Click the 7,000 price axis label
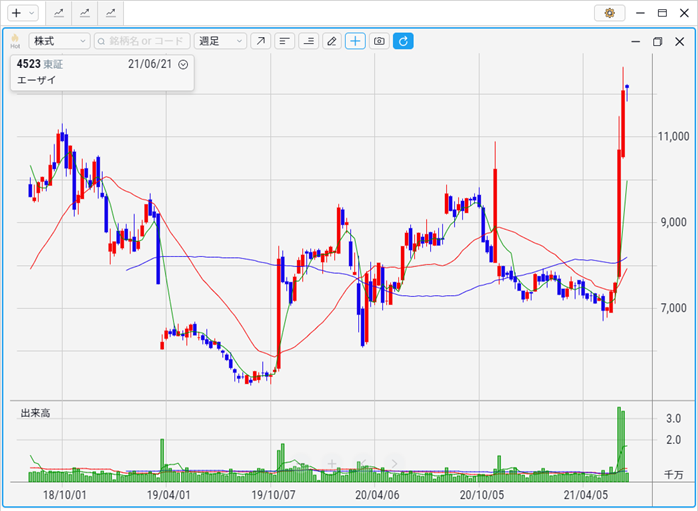 [x=674, y=308]
